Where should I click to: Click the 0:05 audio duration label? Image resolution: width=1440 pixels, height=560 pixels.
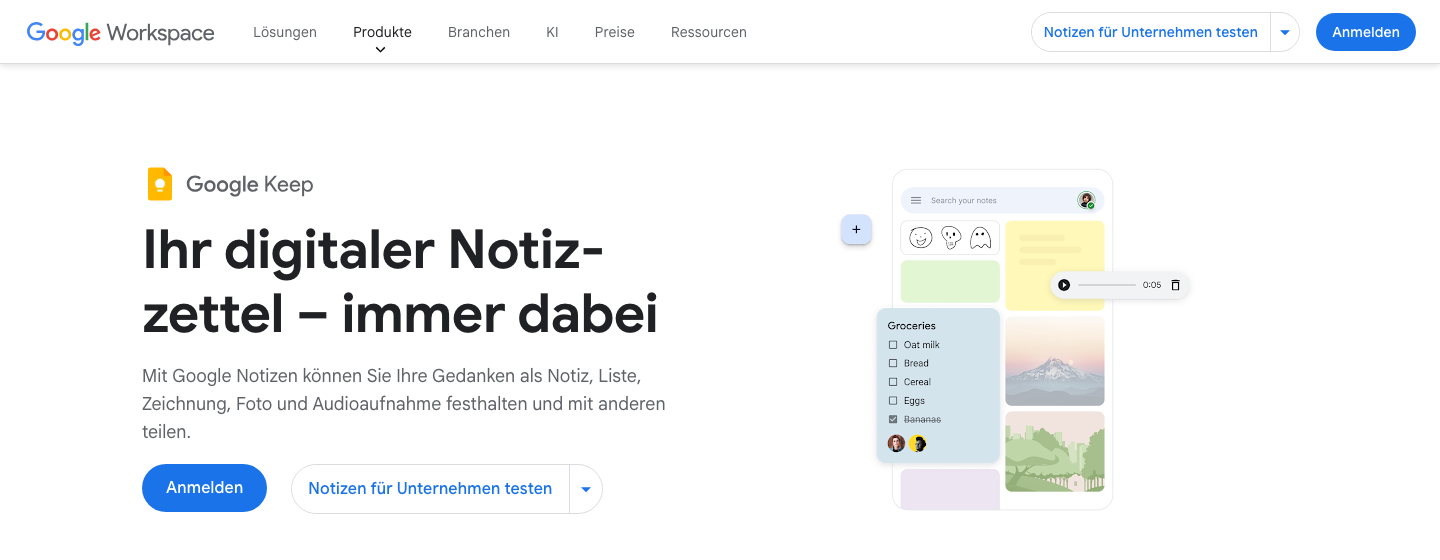(1152, 285)
